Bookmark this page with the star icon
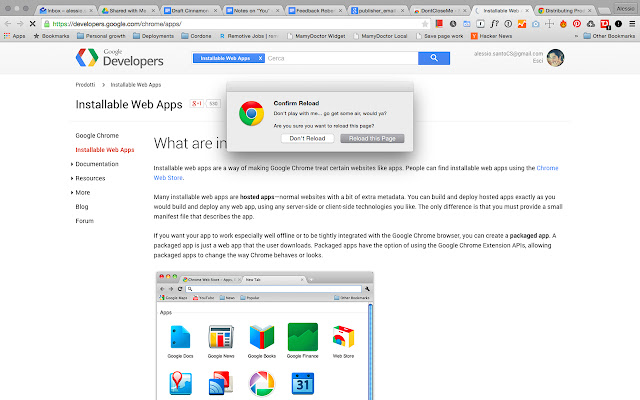The height and width of the screenshot is (400, 640). 425,24
